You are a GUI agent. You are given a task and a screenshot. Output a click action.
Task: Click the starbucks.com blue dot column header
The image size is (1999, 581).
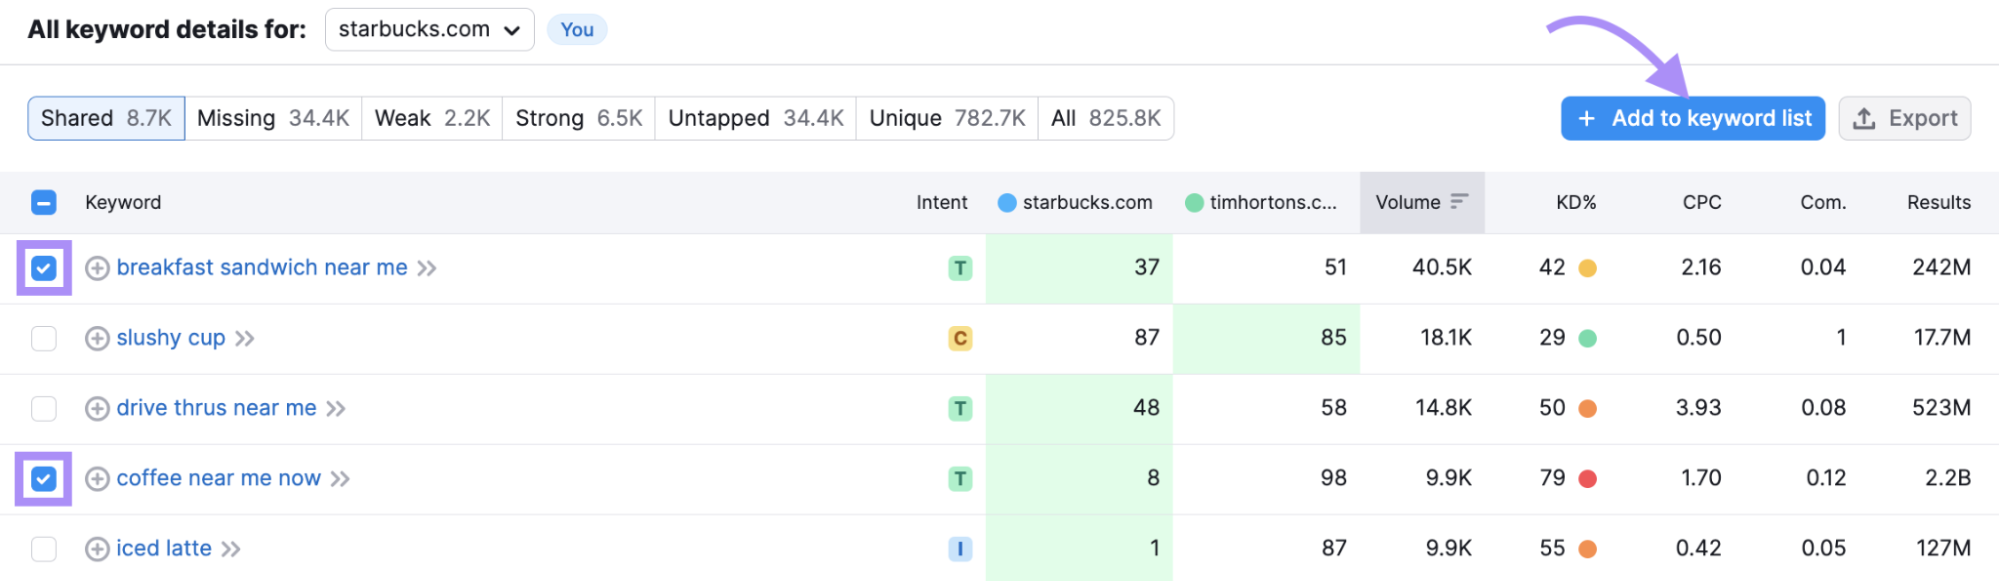[1075, 202]
